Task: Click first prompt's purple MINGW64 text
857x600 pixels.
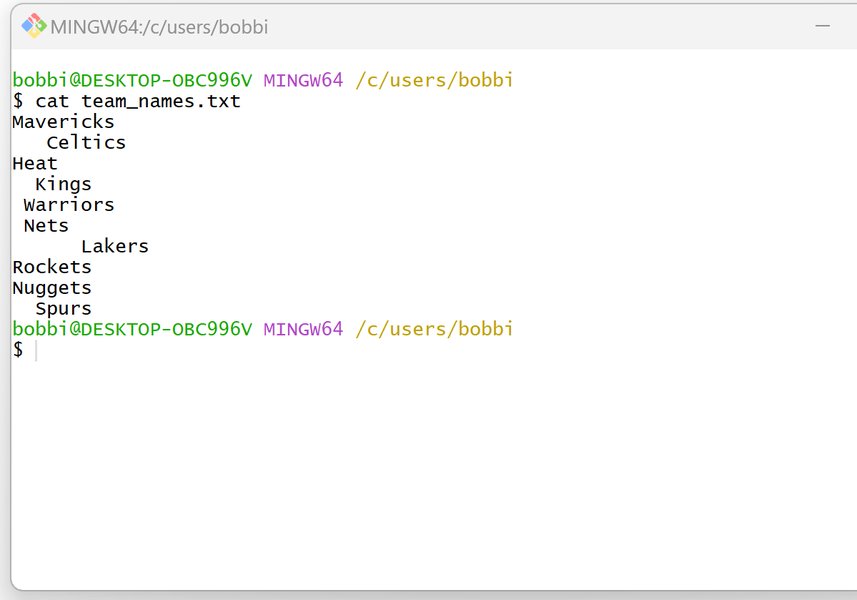Action: click(x=303, y=80)
